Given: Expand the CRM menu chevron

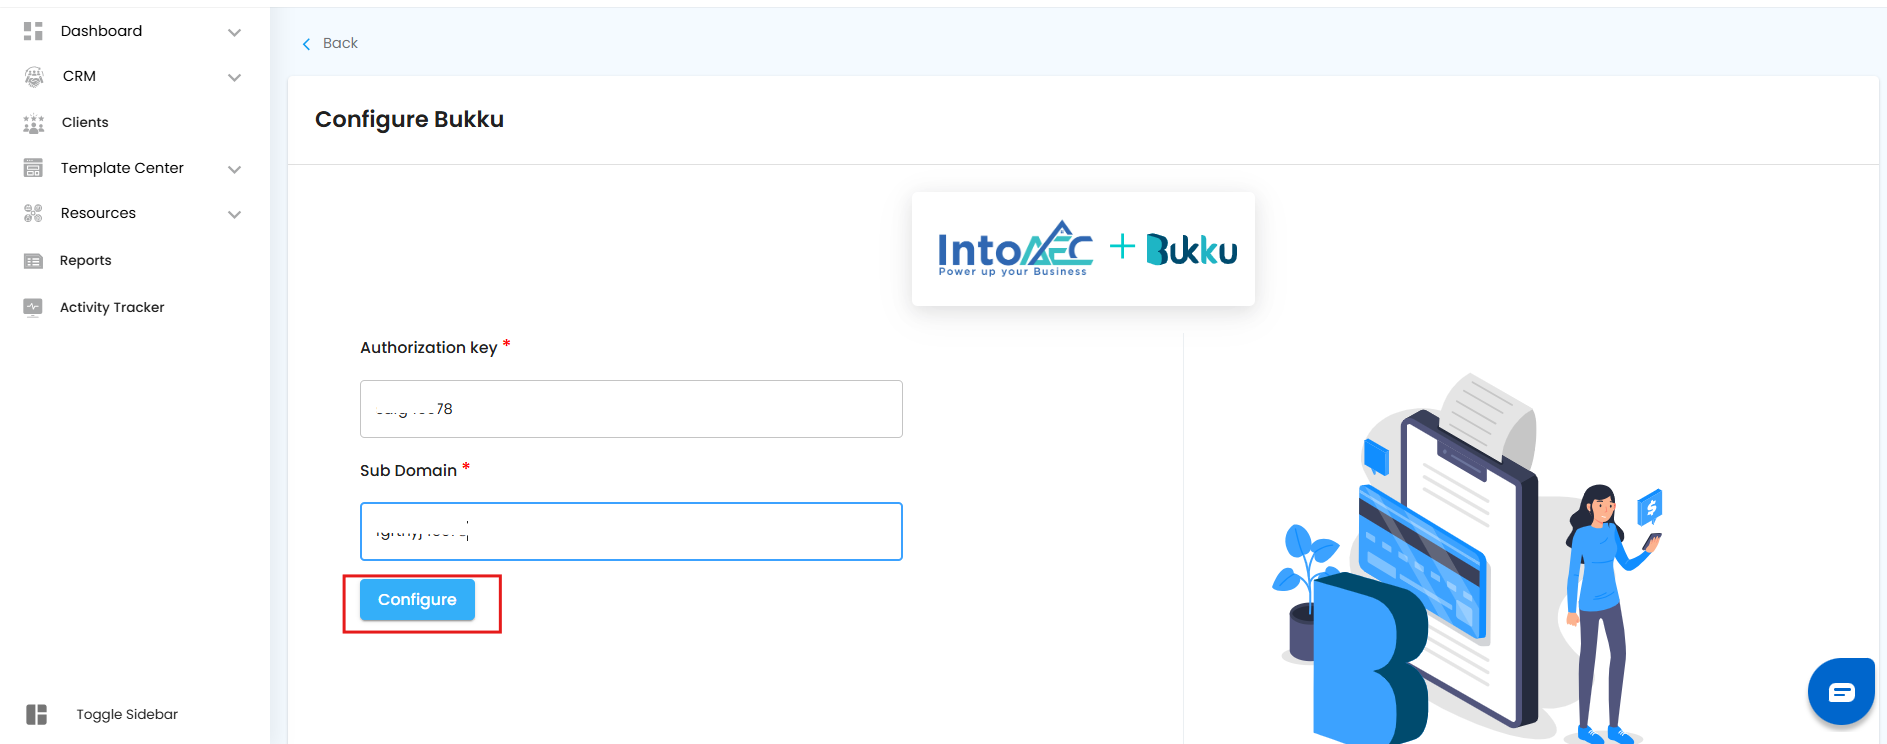Looking at the screenshot, I should (234, 77).
